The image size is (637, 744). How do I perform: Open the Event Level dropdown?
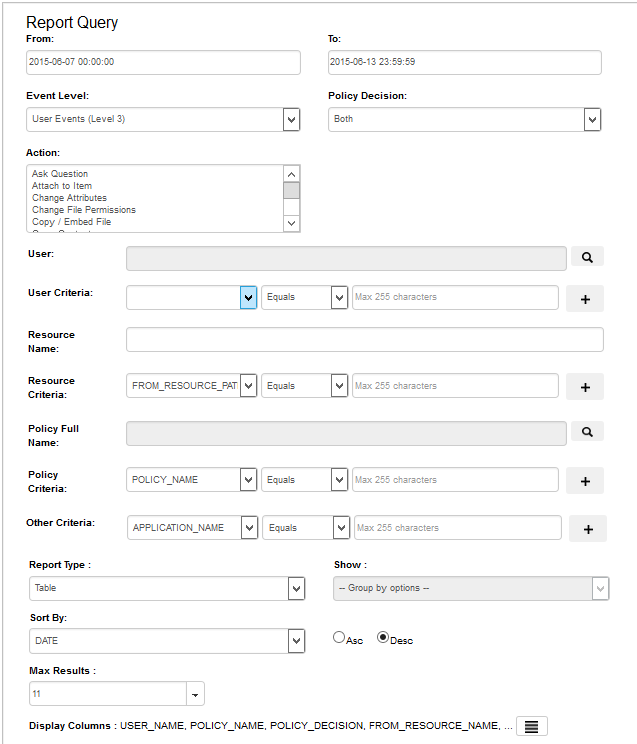[x=163, y=119]
